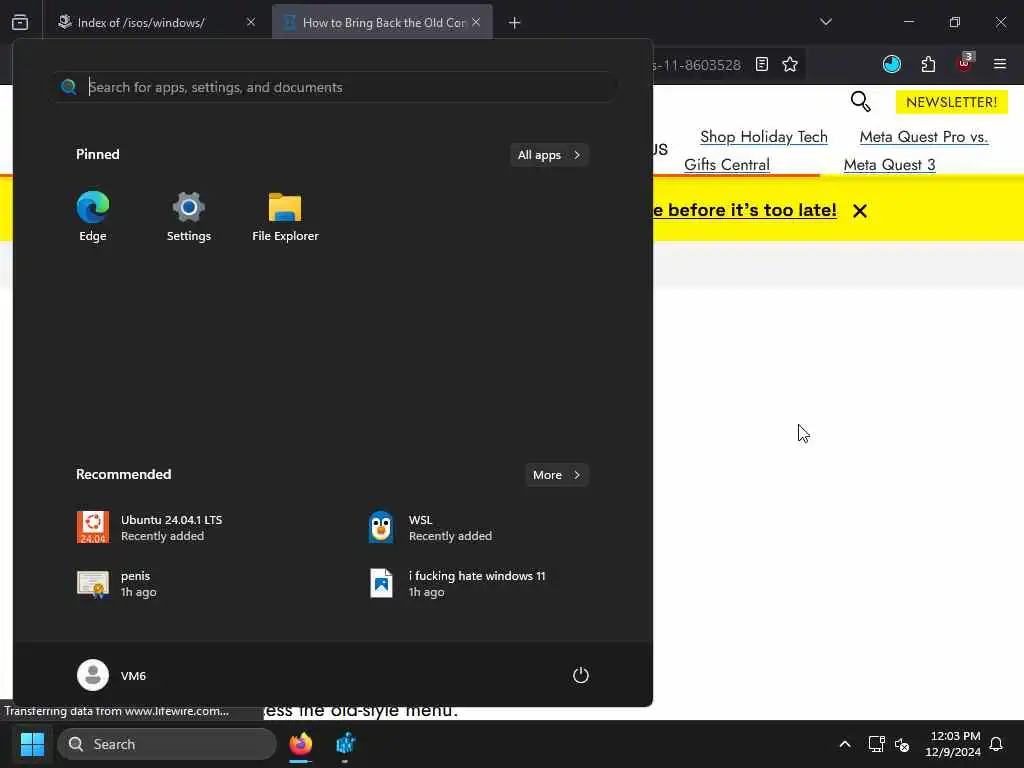This screenshot has width=1024, height=768.
Task: Open the Firefox hamburger application menu
Action: click(1000, 64)
